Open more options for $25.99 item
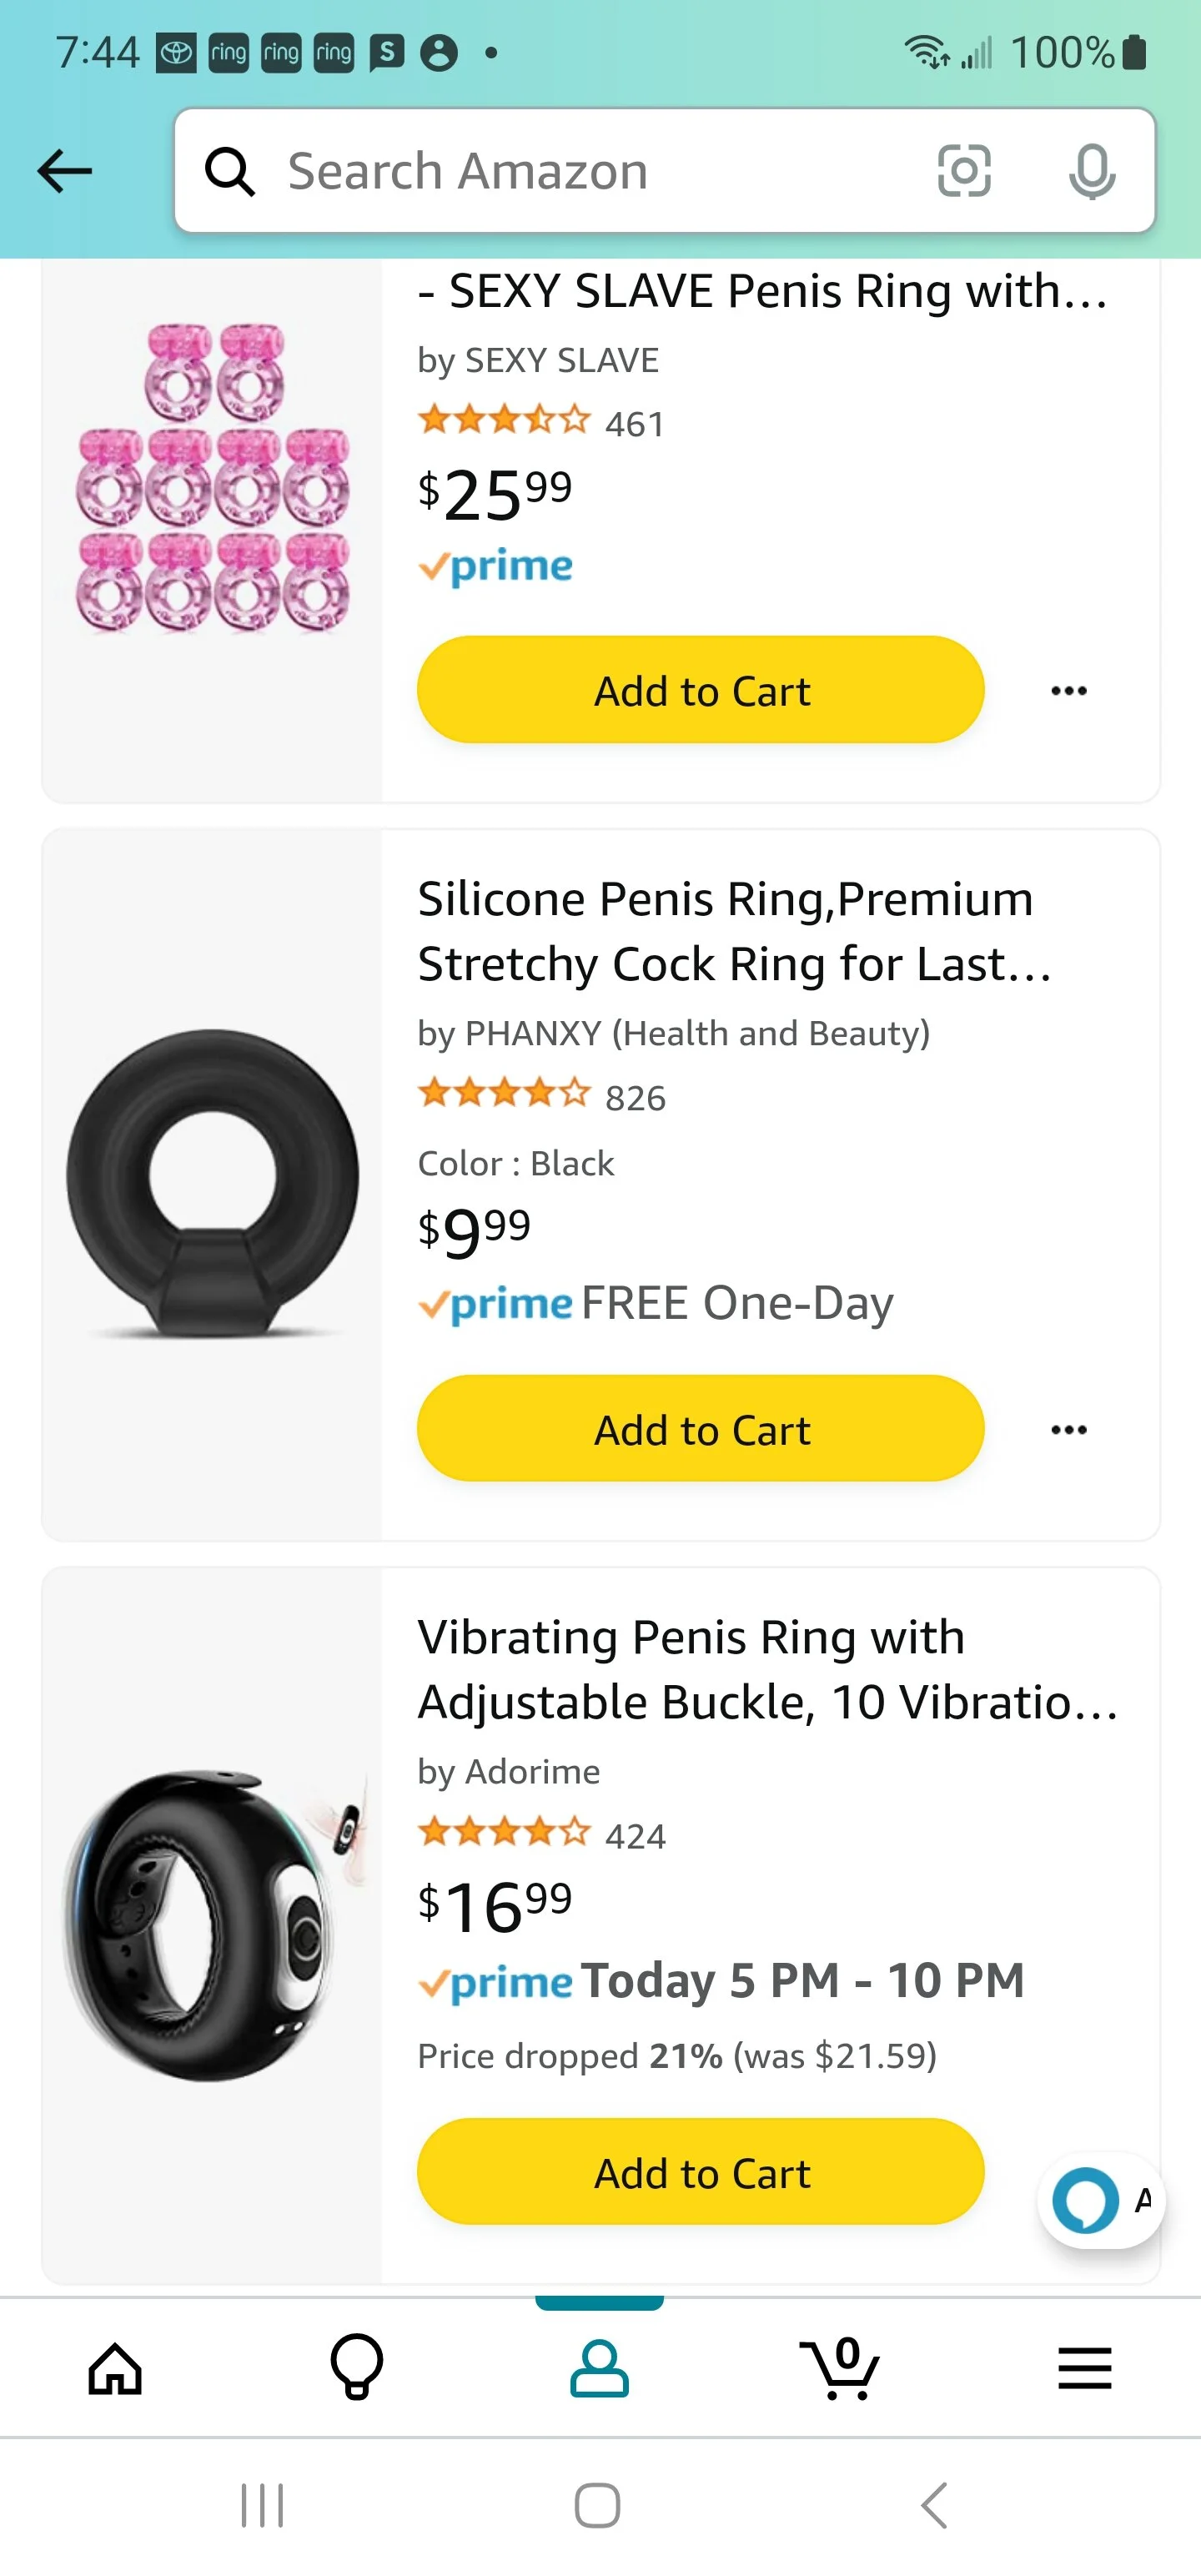This screenshot has width=1201, height=2576. coord(1069,691)
